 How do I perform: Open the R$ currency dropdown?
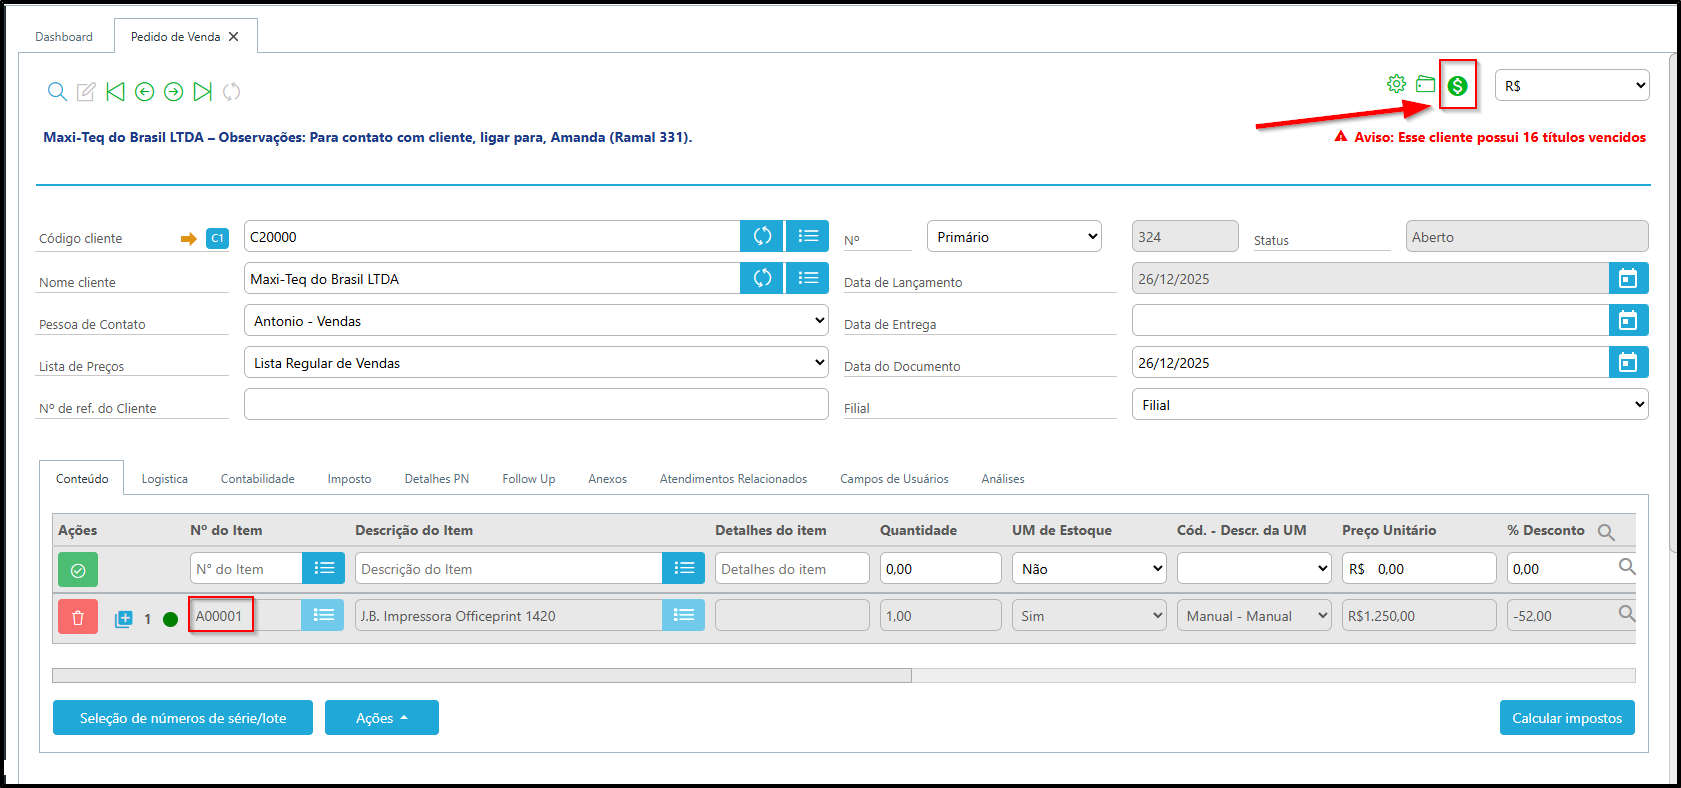[x=1571, y=86]
